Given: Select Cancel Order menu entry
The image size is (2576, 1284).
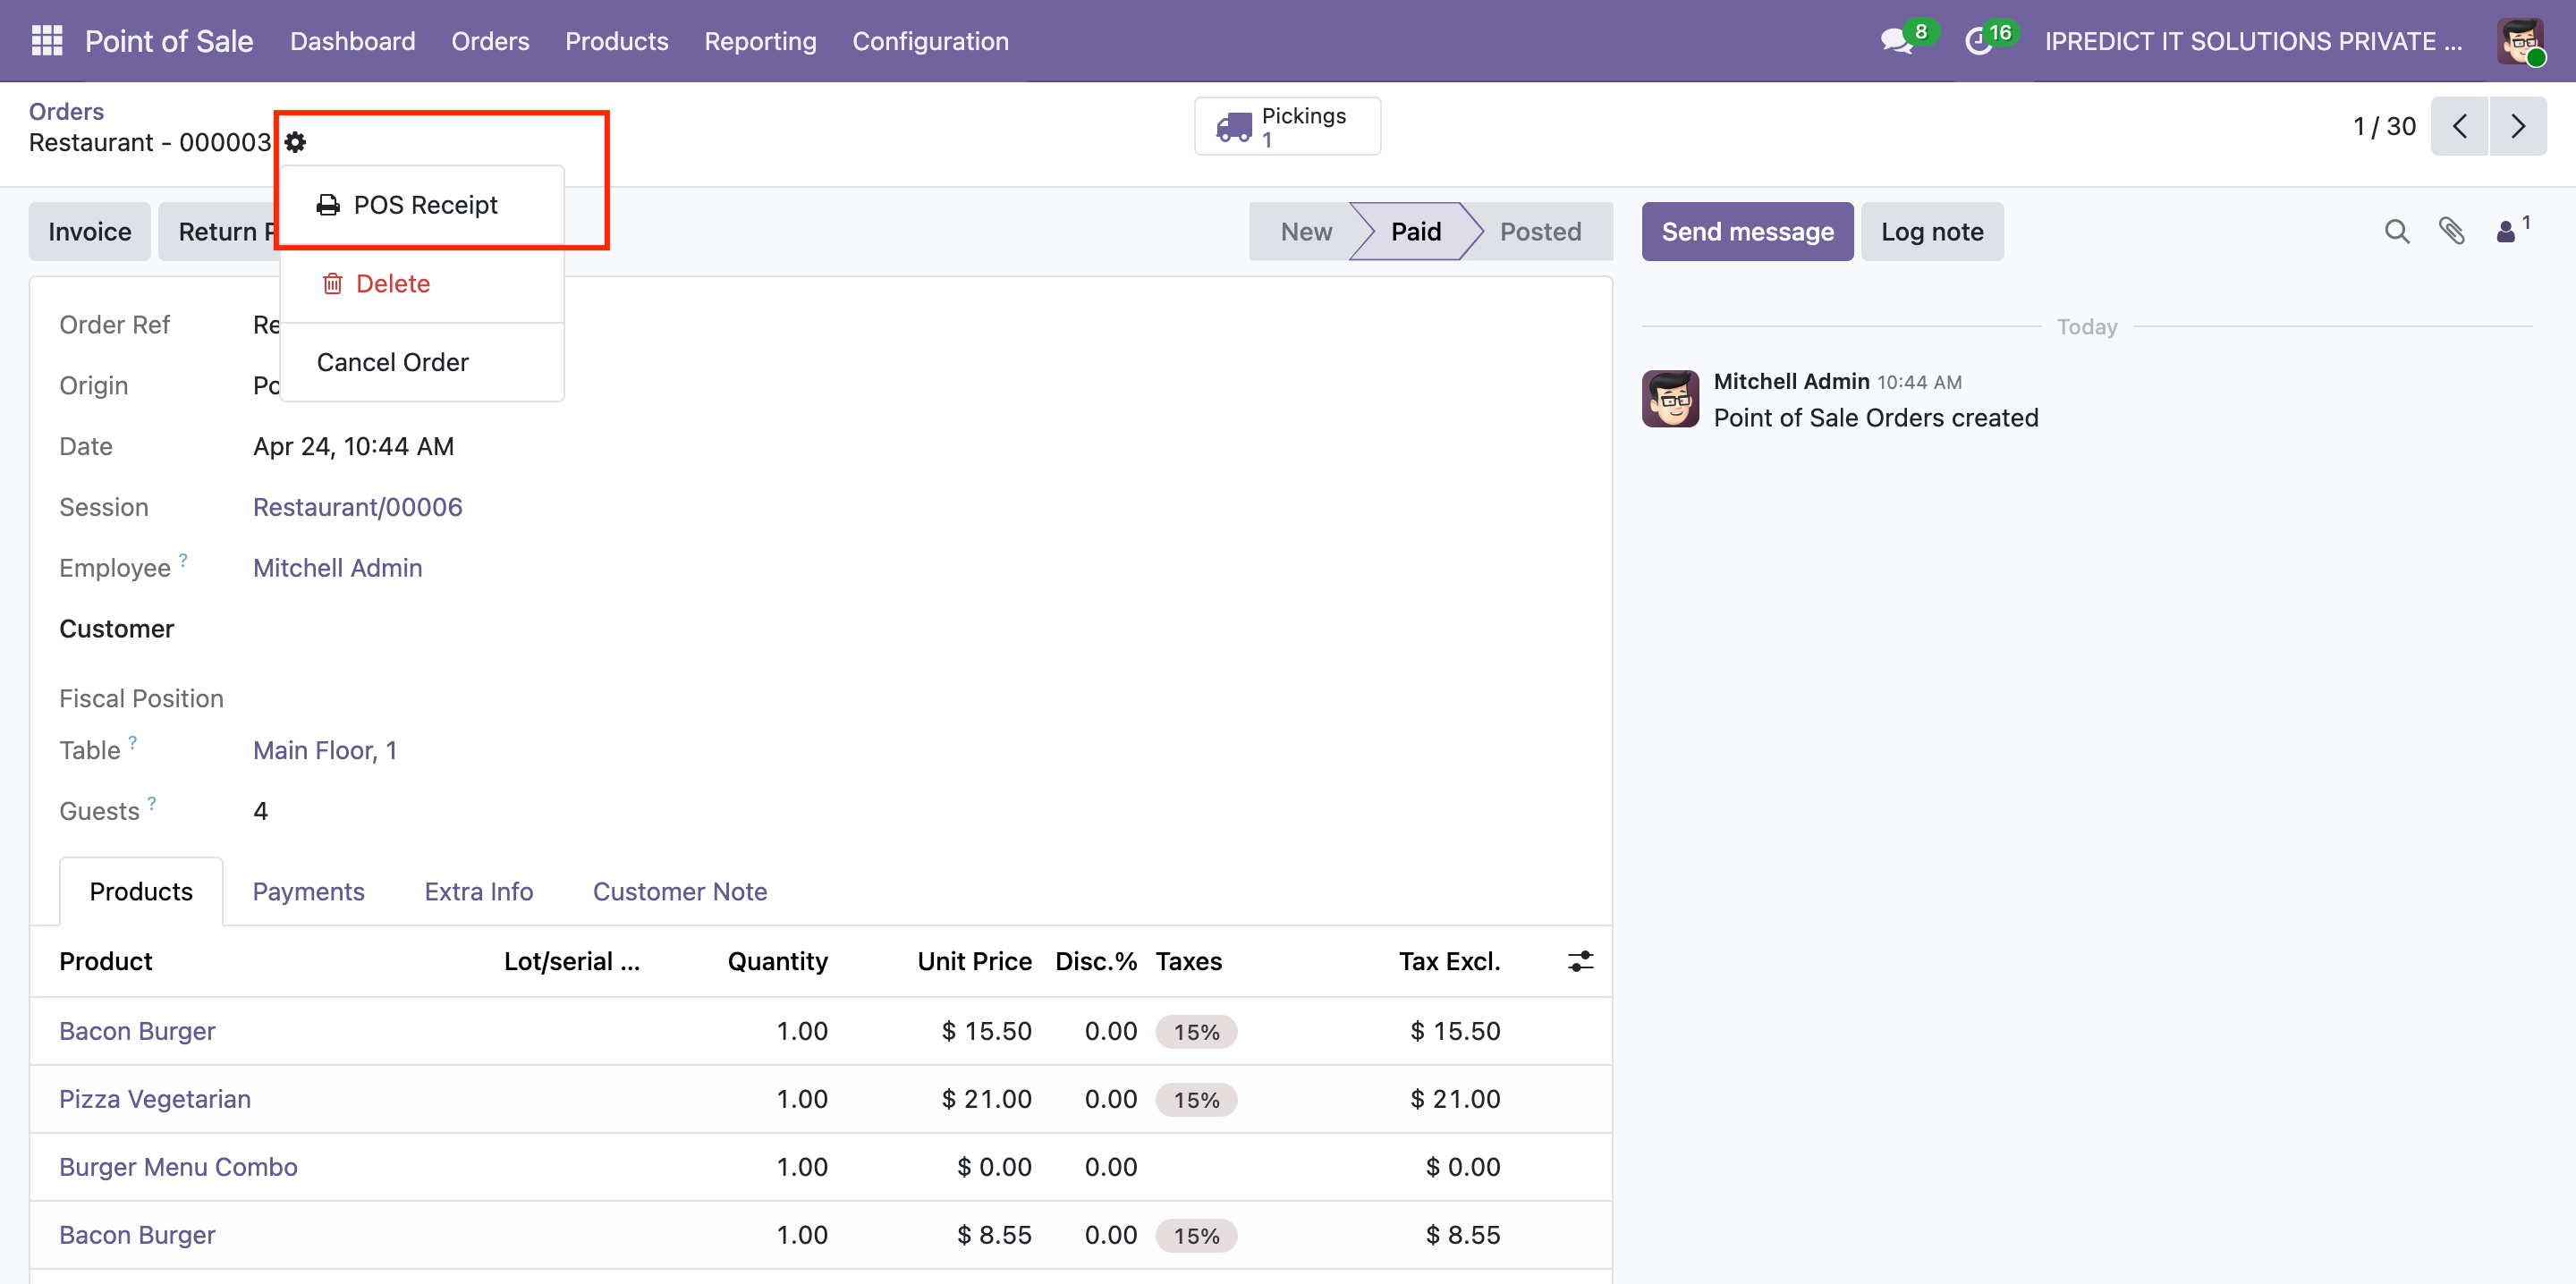Looking at the screenshot, I should 392,362.
